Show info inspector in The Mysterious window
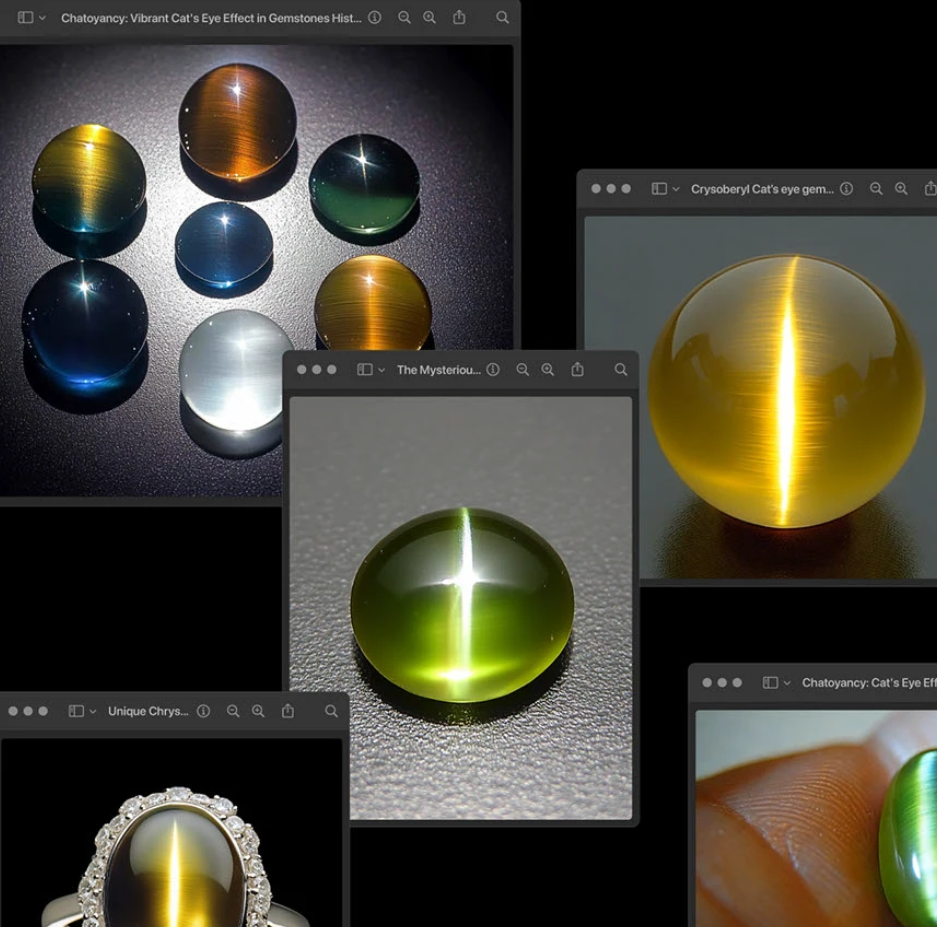Image resolution: width=937 pixels, height=927 pixels. [493, 369]
